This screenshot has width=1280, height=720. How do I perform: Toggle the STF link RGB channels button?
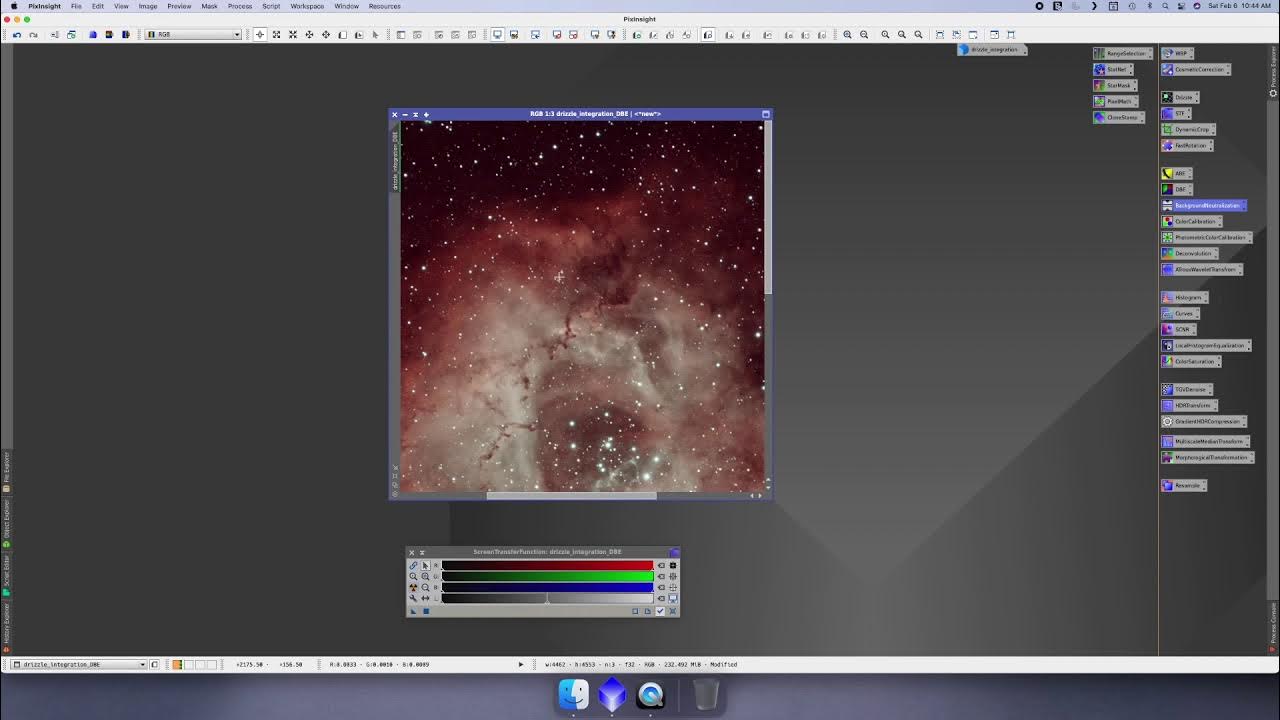point(413,565)
